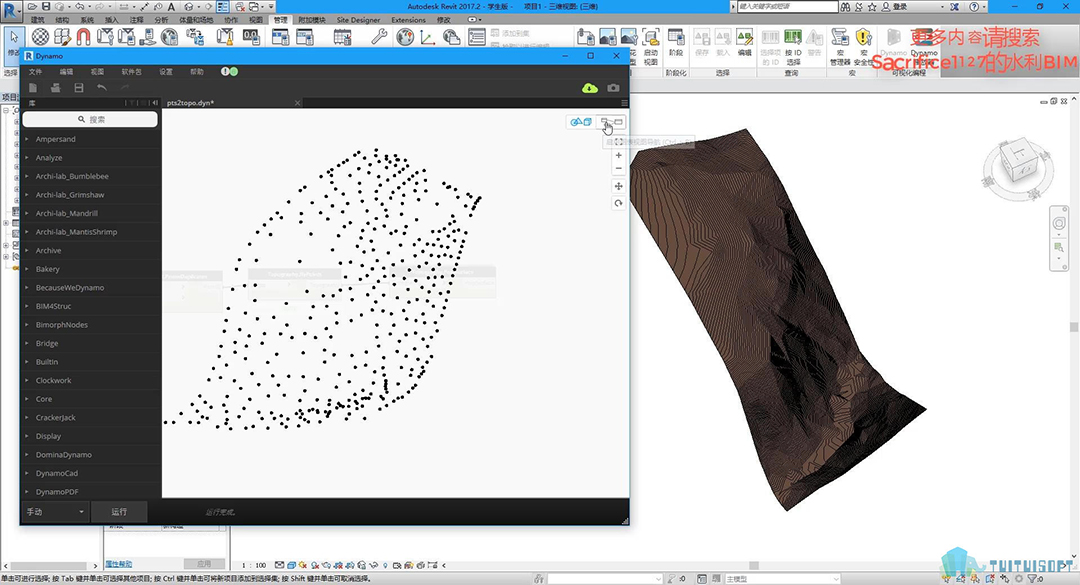Viewport: 1080px width, 585px height.
Task: Click the Dynamo new file icon
Action: (33, 88)
